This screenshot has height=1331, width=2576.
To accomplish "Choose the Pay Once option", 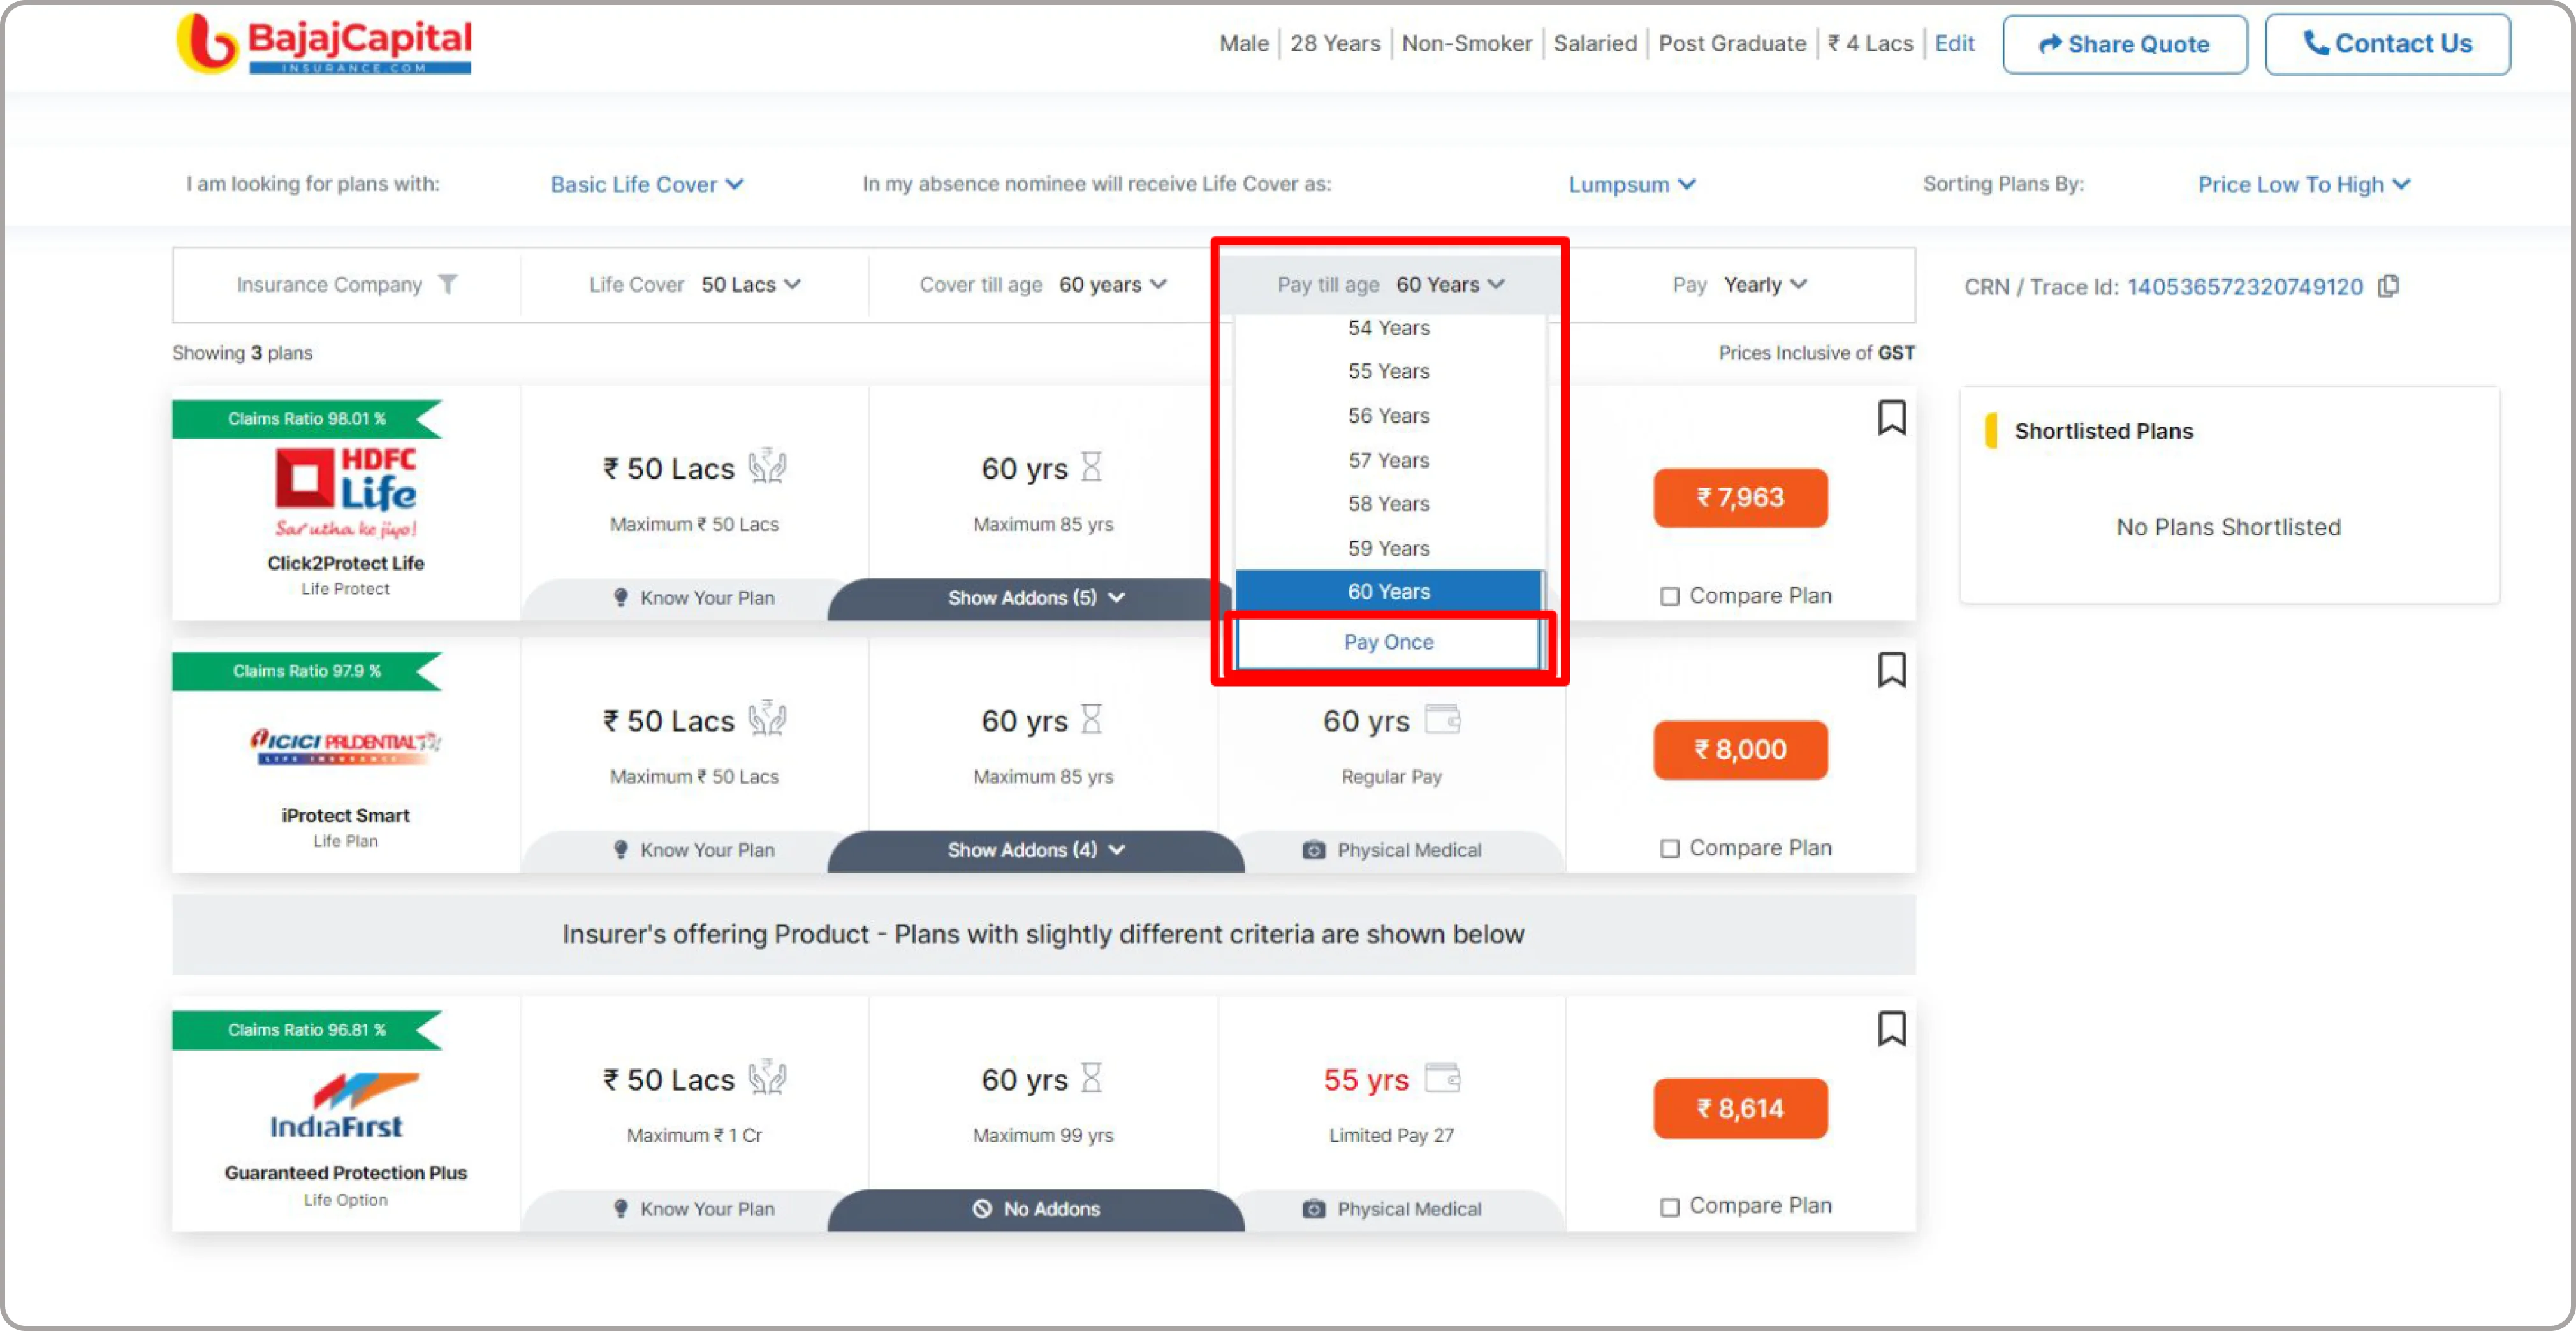I will pos(1389,642).
